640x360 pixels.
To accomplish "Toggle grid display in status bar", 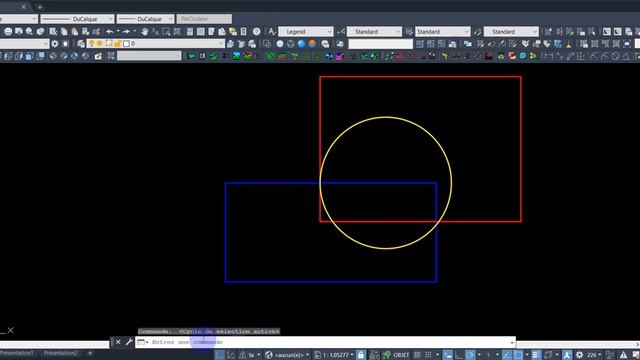I will coord(417,355).
